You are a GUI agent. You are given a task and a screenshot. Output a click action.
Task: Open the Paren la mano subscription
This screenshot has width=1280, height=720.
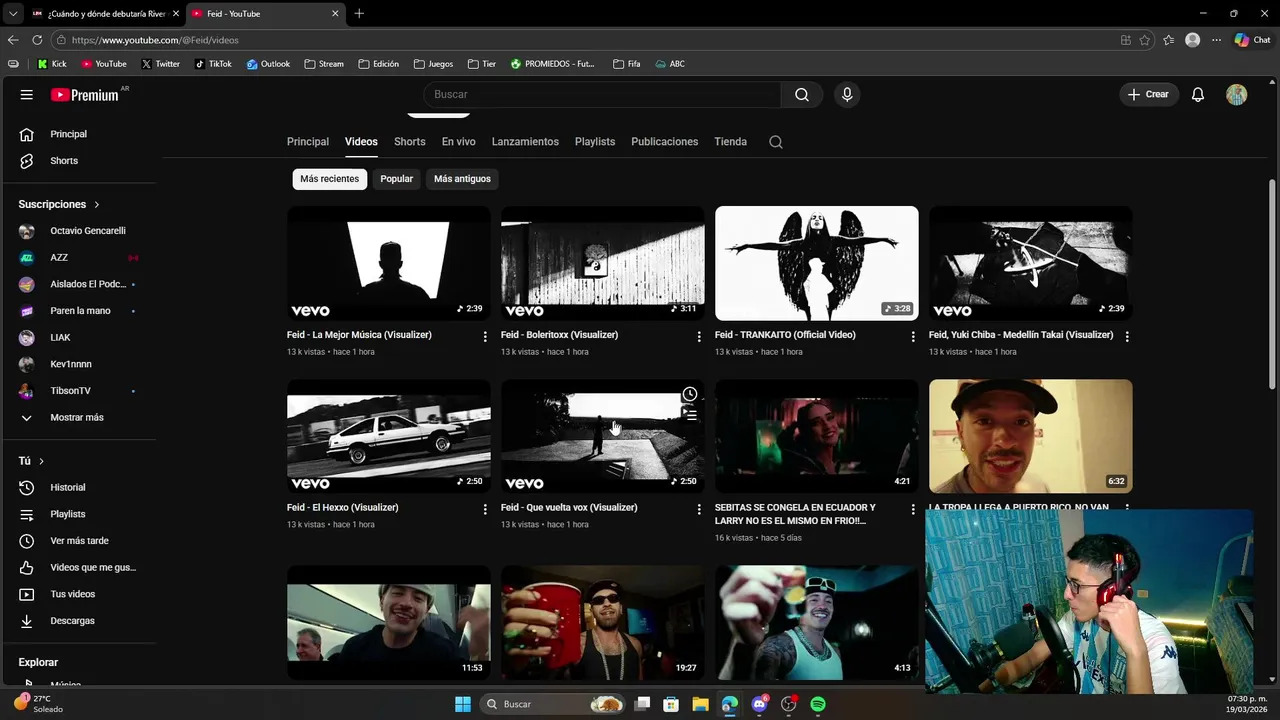pos(79,311)
